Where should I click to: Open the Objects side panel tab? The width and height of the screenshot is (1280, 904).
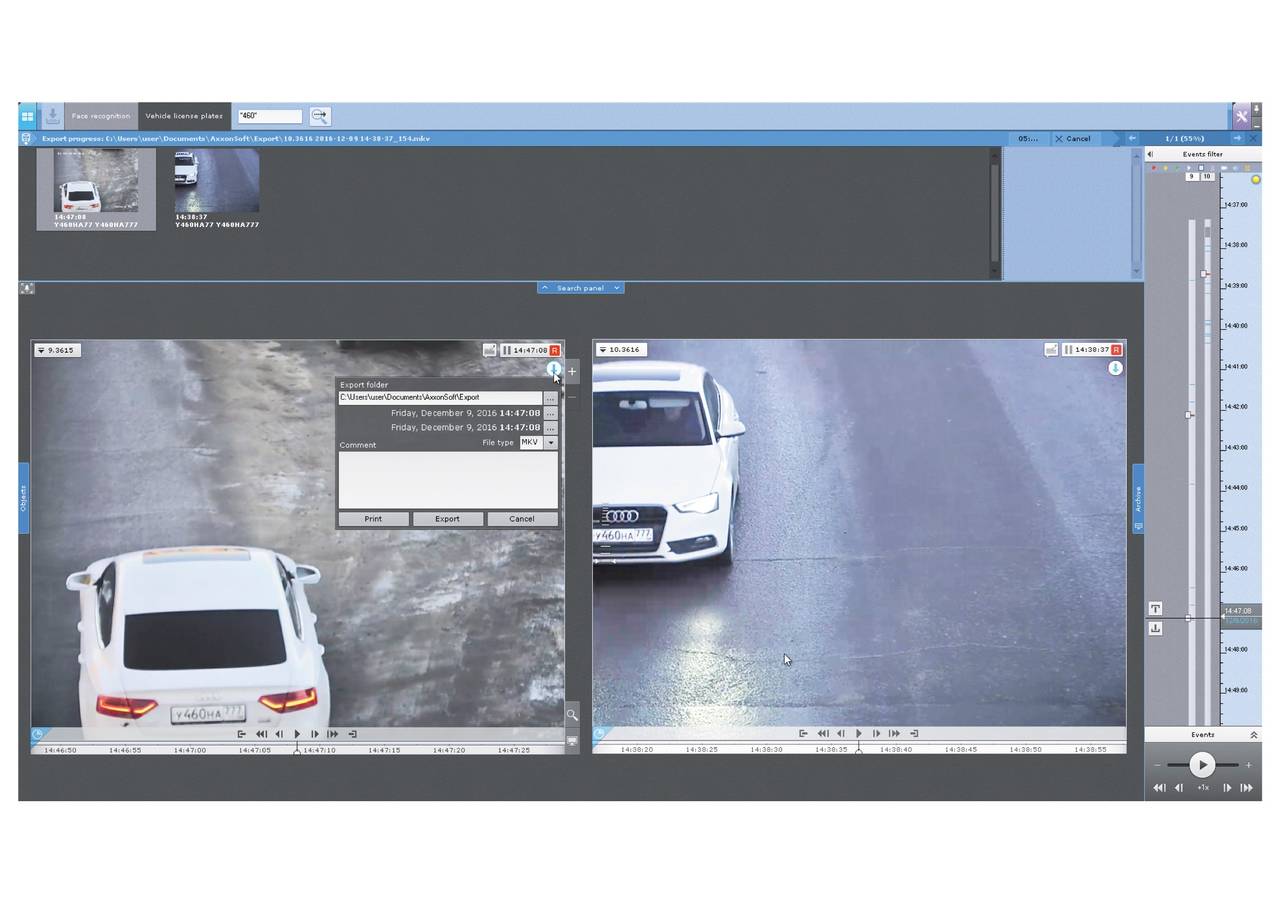(24, 498)
